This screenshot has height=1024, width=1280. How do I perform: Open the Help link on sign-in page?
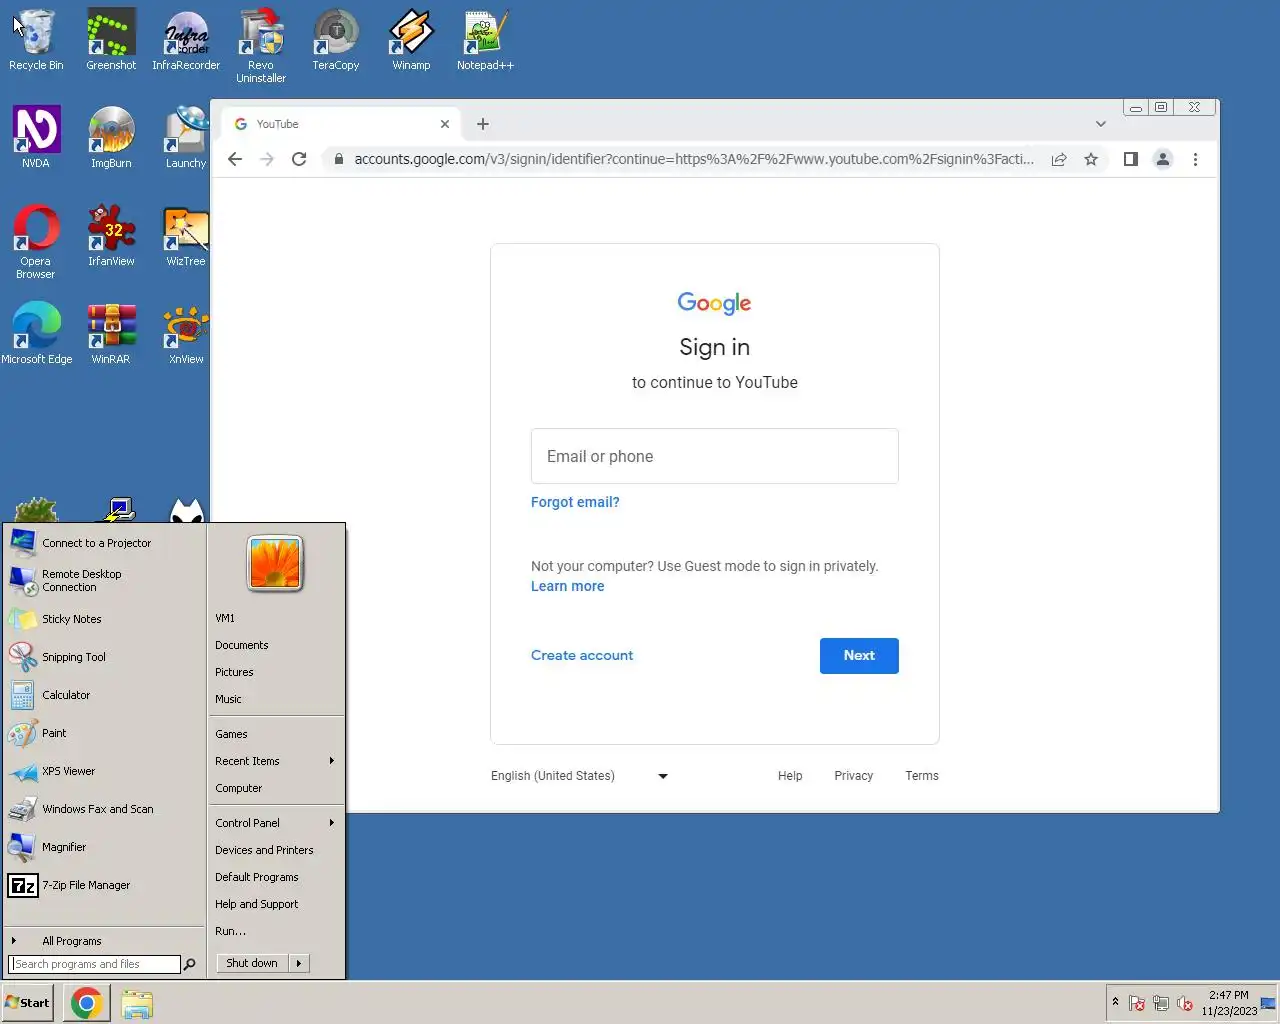[x=790, y=776]
